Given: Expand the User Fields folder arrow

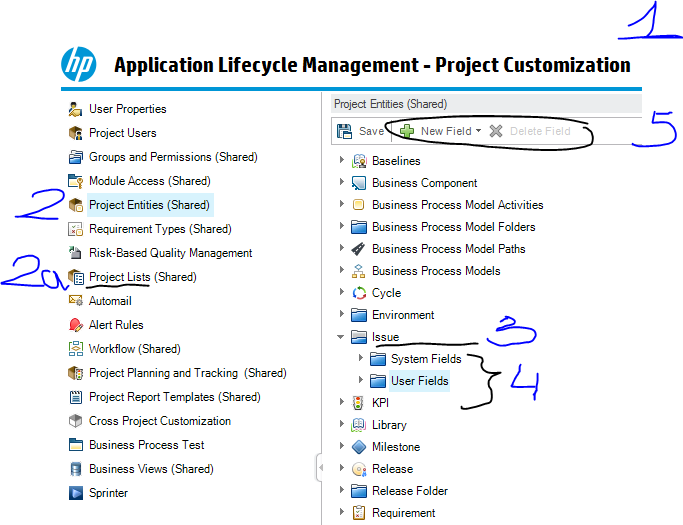Looking at the screenshot, I should click(360, 381).
